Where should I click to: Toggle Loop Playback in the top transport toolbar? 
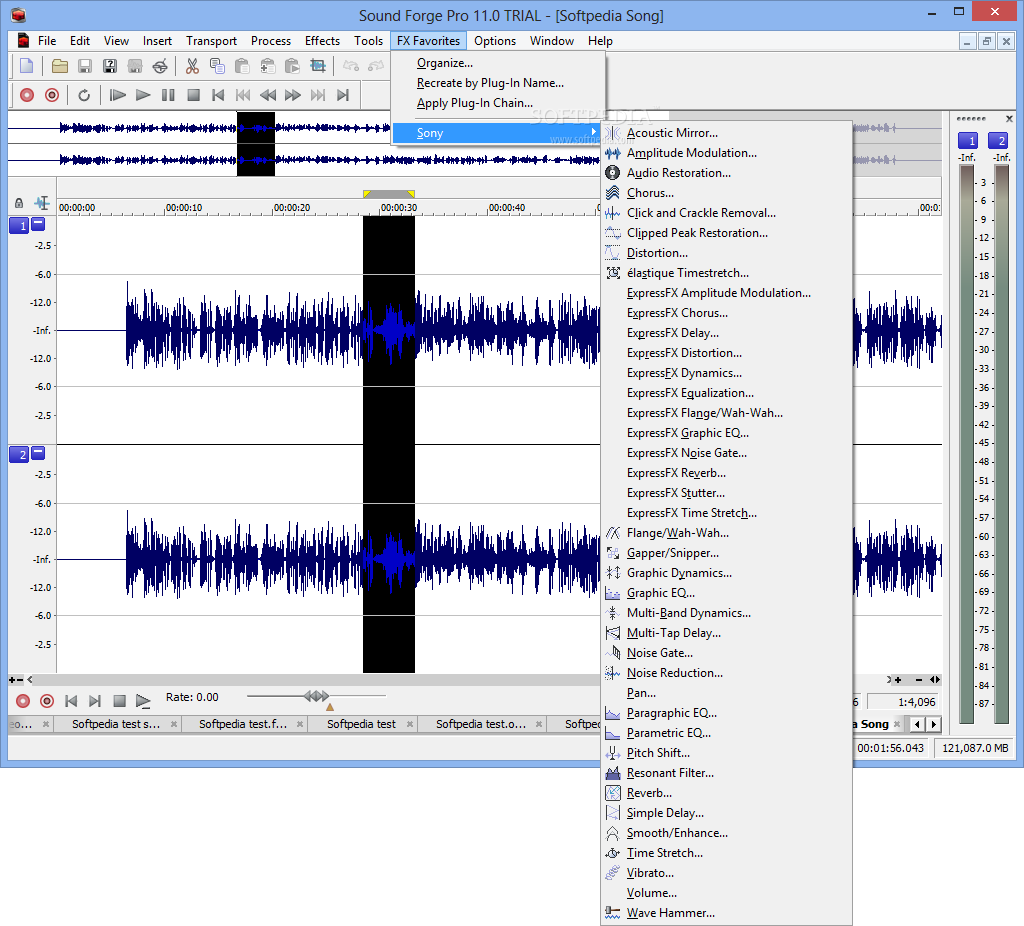coord(84,95)
